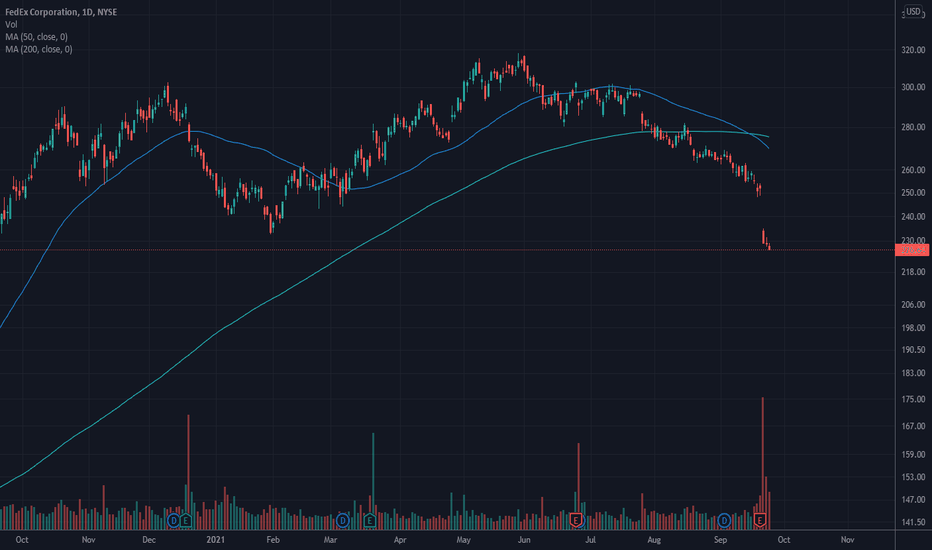
Task: Click the May label on time axis
Action: (464, 540)
